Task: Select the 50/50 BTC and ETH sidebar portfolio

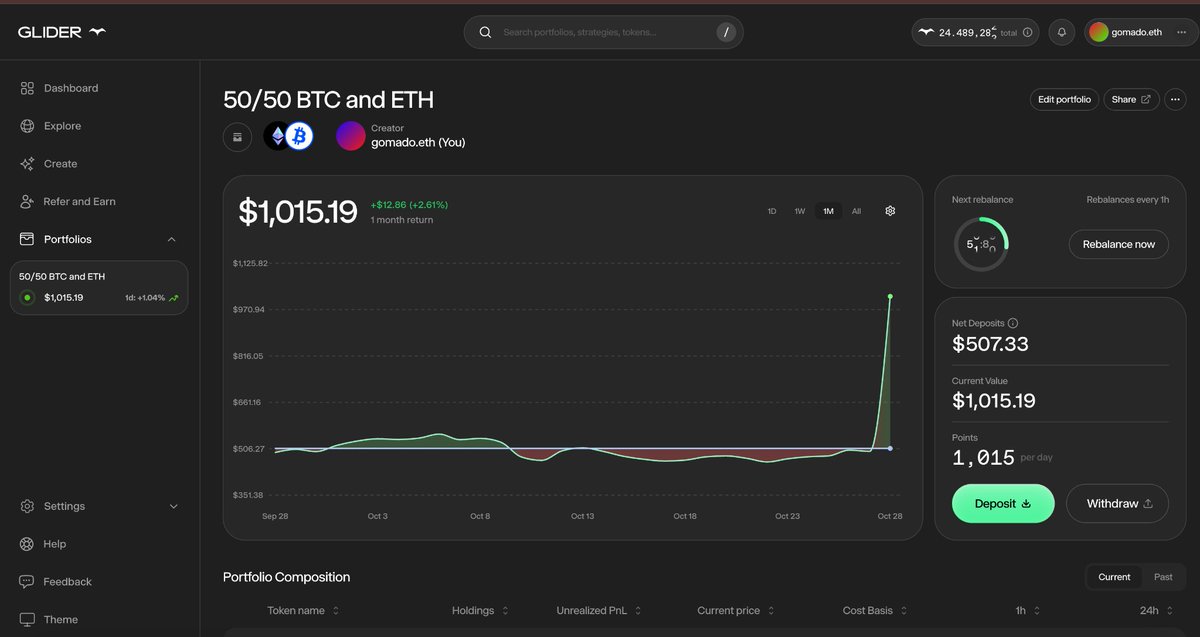Action: coord(99,288)
